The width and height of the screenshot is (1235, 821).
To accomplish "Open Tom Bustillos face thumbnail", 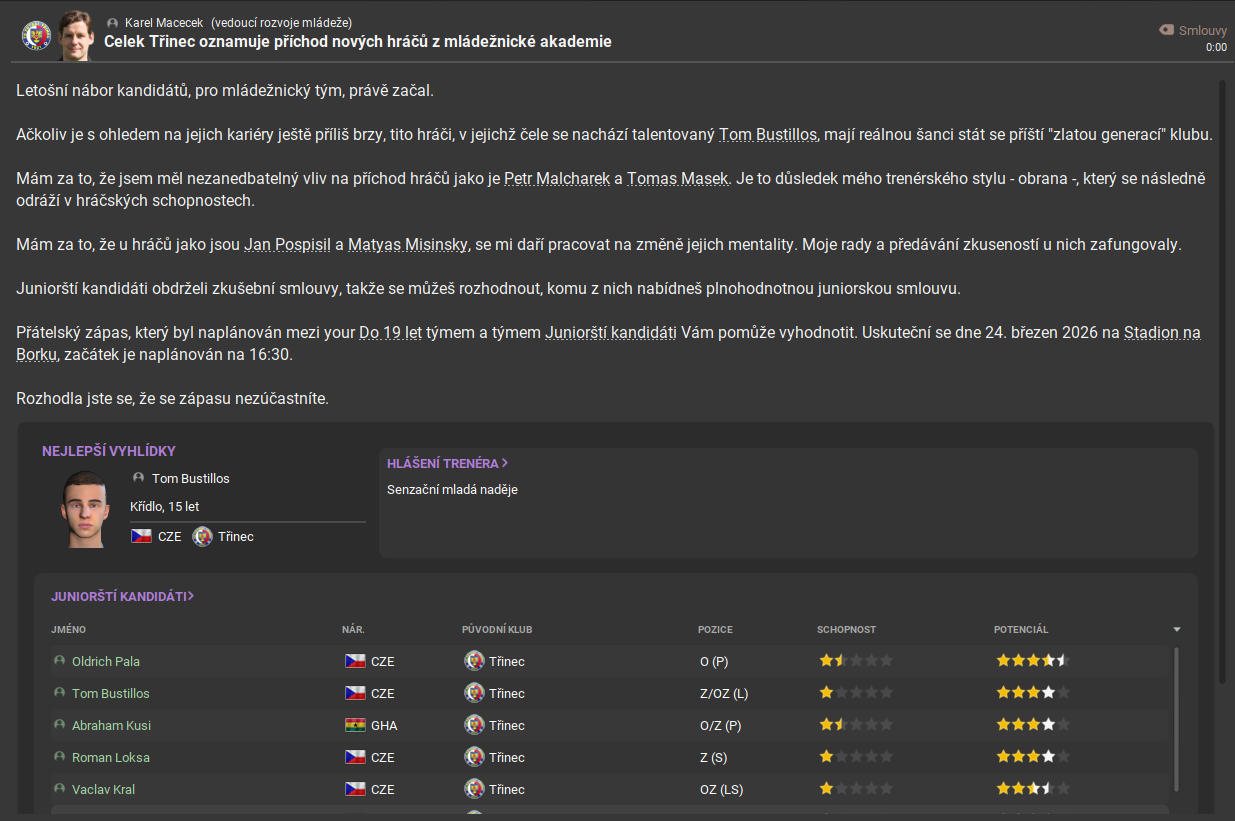I will coord(86,509).
